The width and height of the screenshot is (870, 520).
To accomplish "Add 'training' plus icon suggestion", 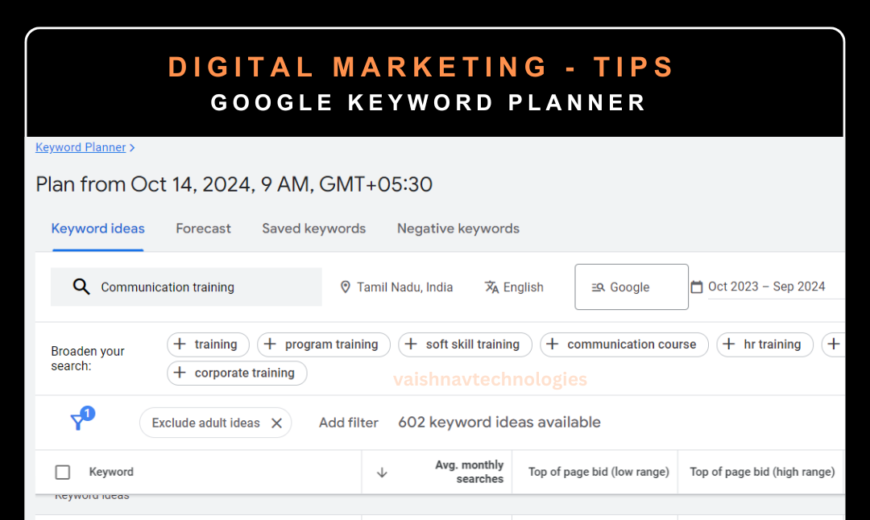I will [x=180, y=344].
